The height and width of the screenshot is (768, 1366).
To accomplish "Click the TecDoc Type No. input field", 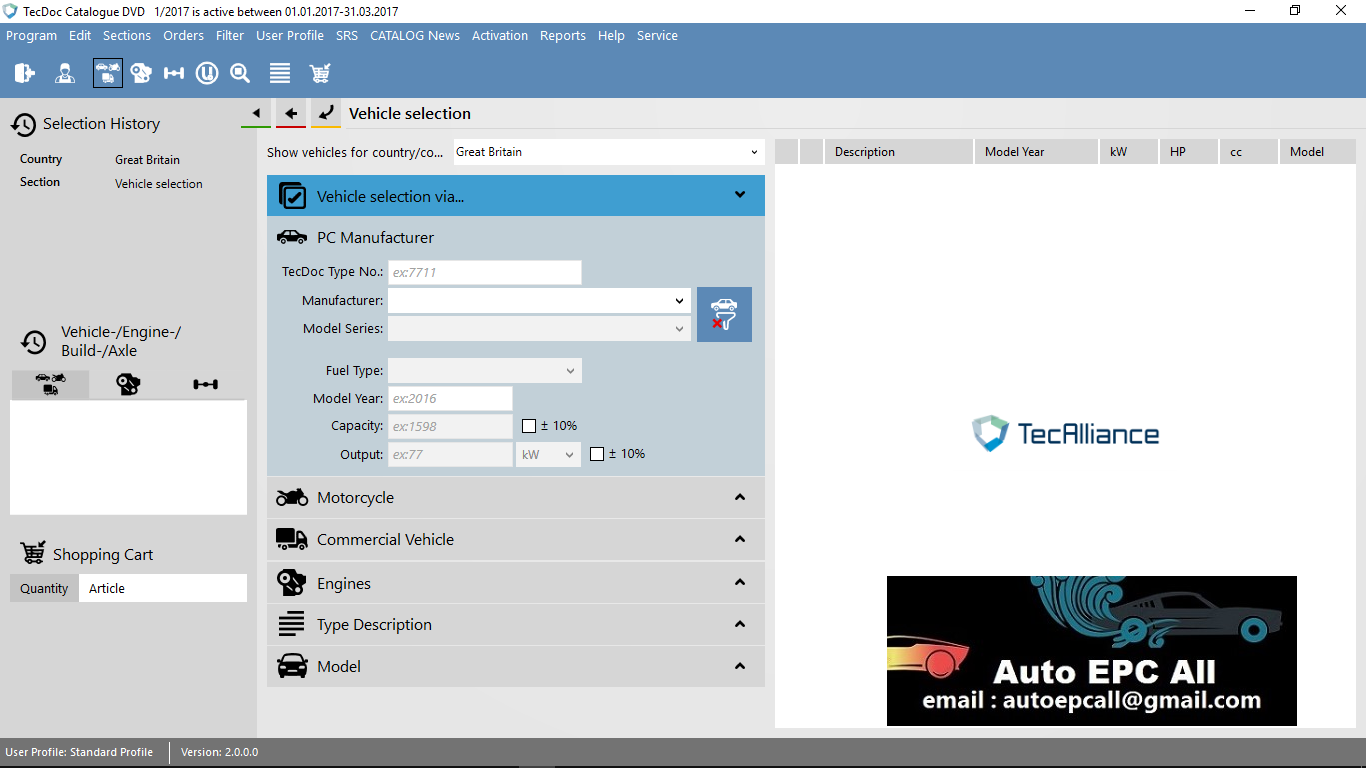I will (x=484, y=272).
